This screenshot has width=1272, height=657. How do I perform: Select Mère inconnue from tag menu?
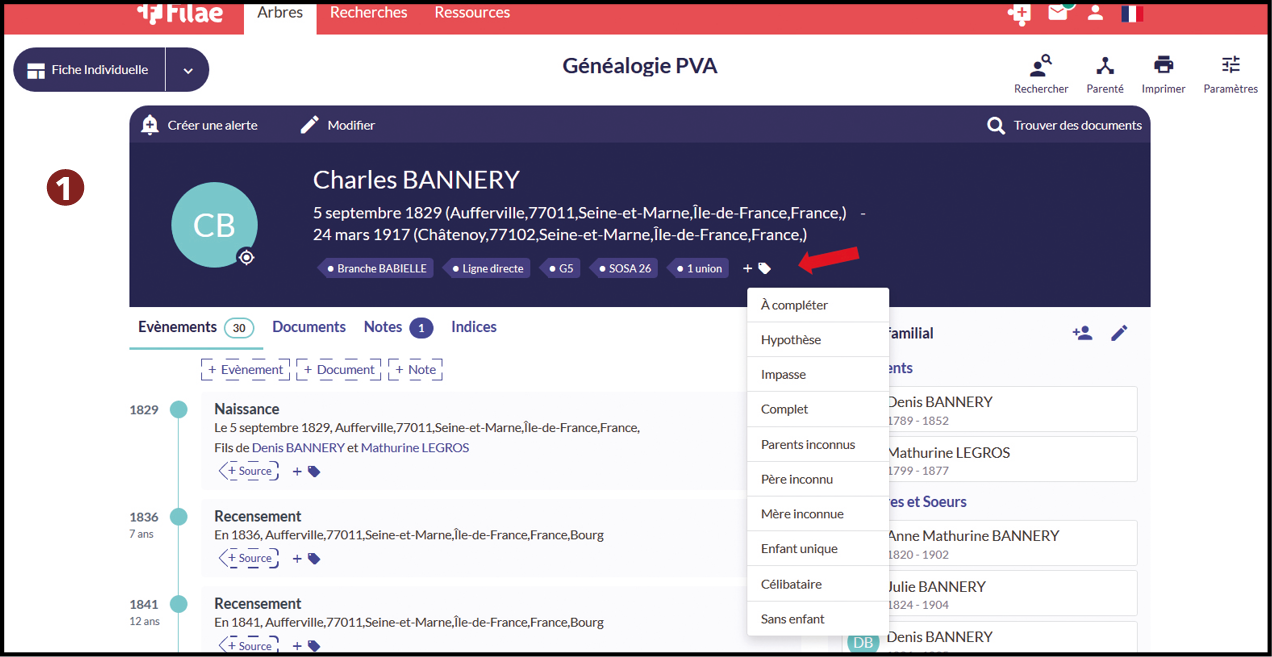coord(818,514)
